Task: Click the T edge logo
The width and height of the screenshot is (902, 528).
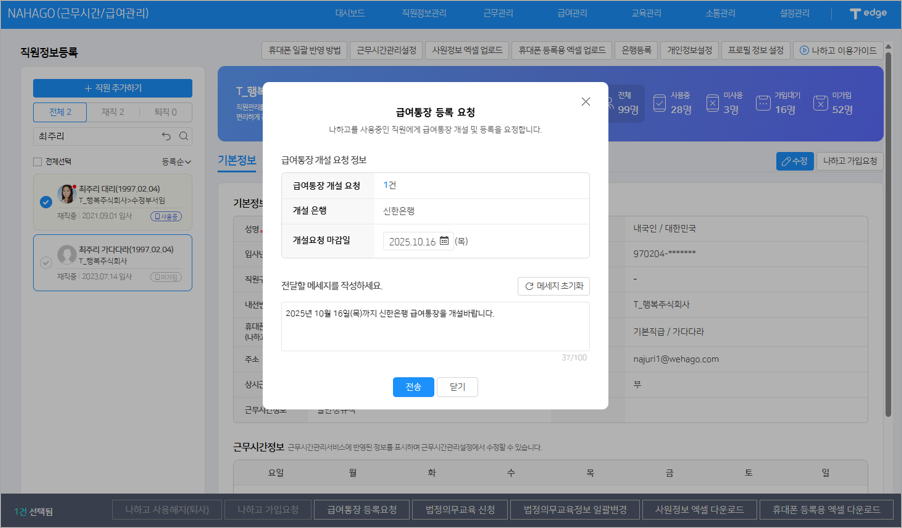Action: [868, 13]
